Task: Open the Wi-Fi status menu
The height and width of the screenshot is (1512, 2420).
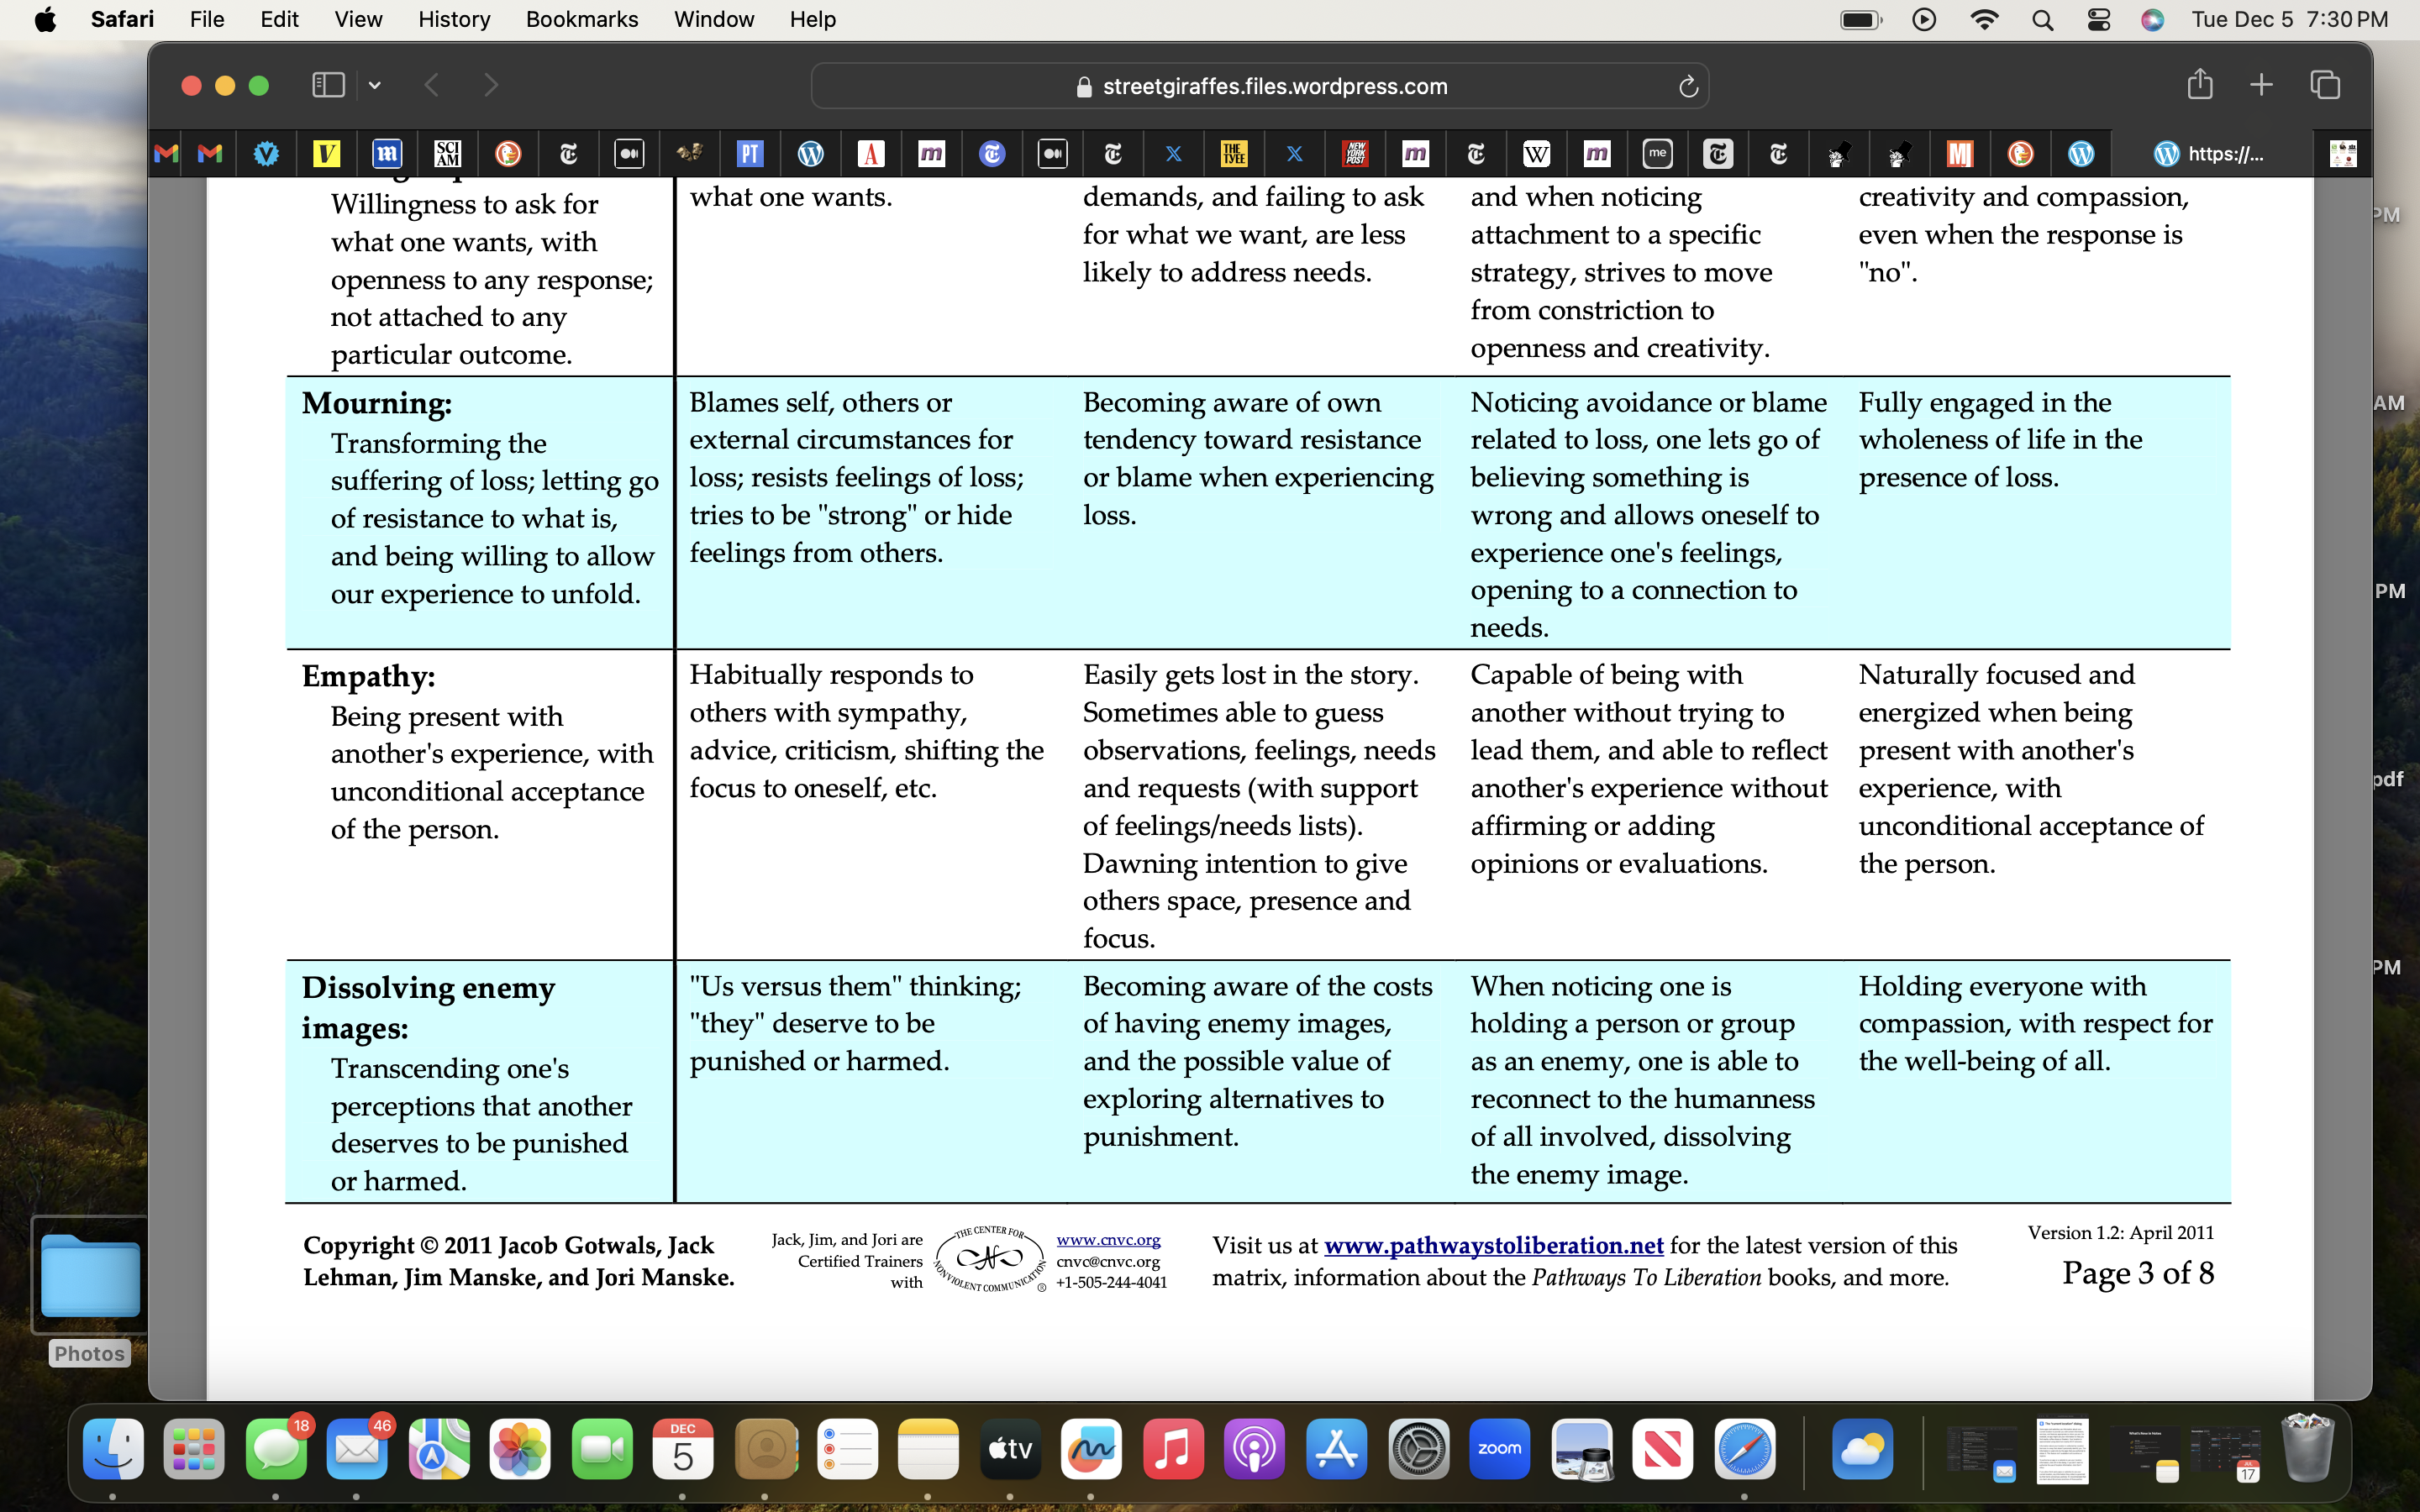Action: [1984, 19]
